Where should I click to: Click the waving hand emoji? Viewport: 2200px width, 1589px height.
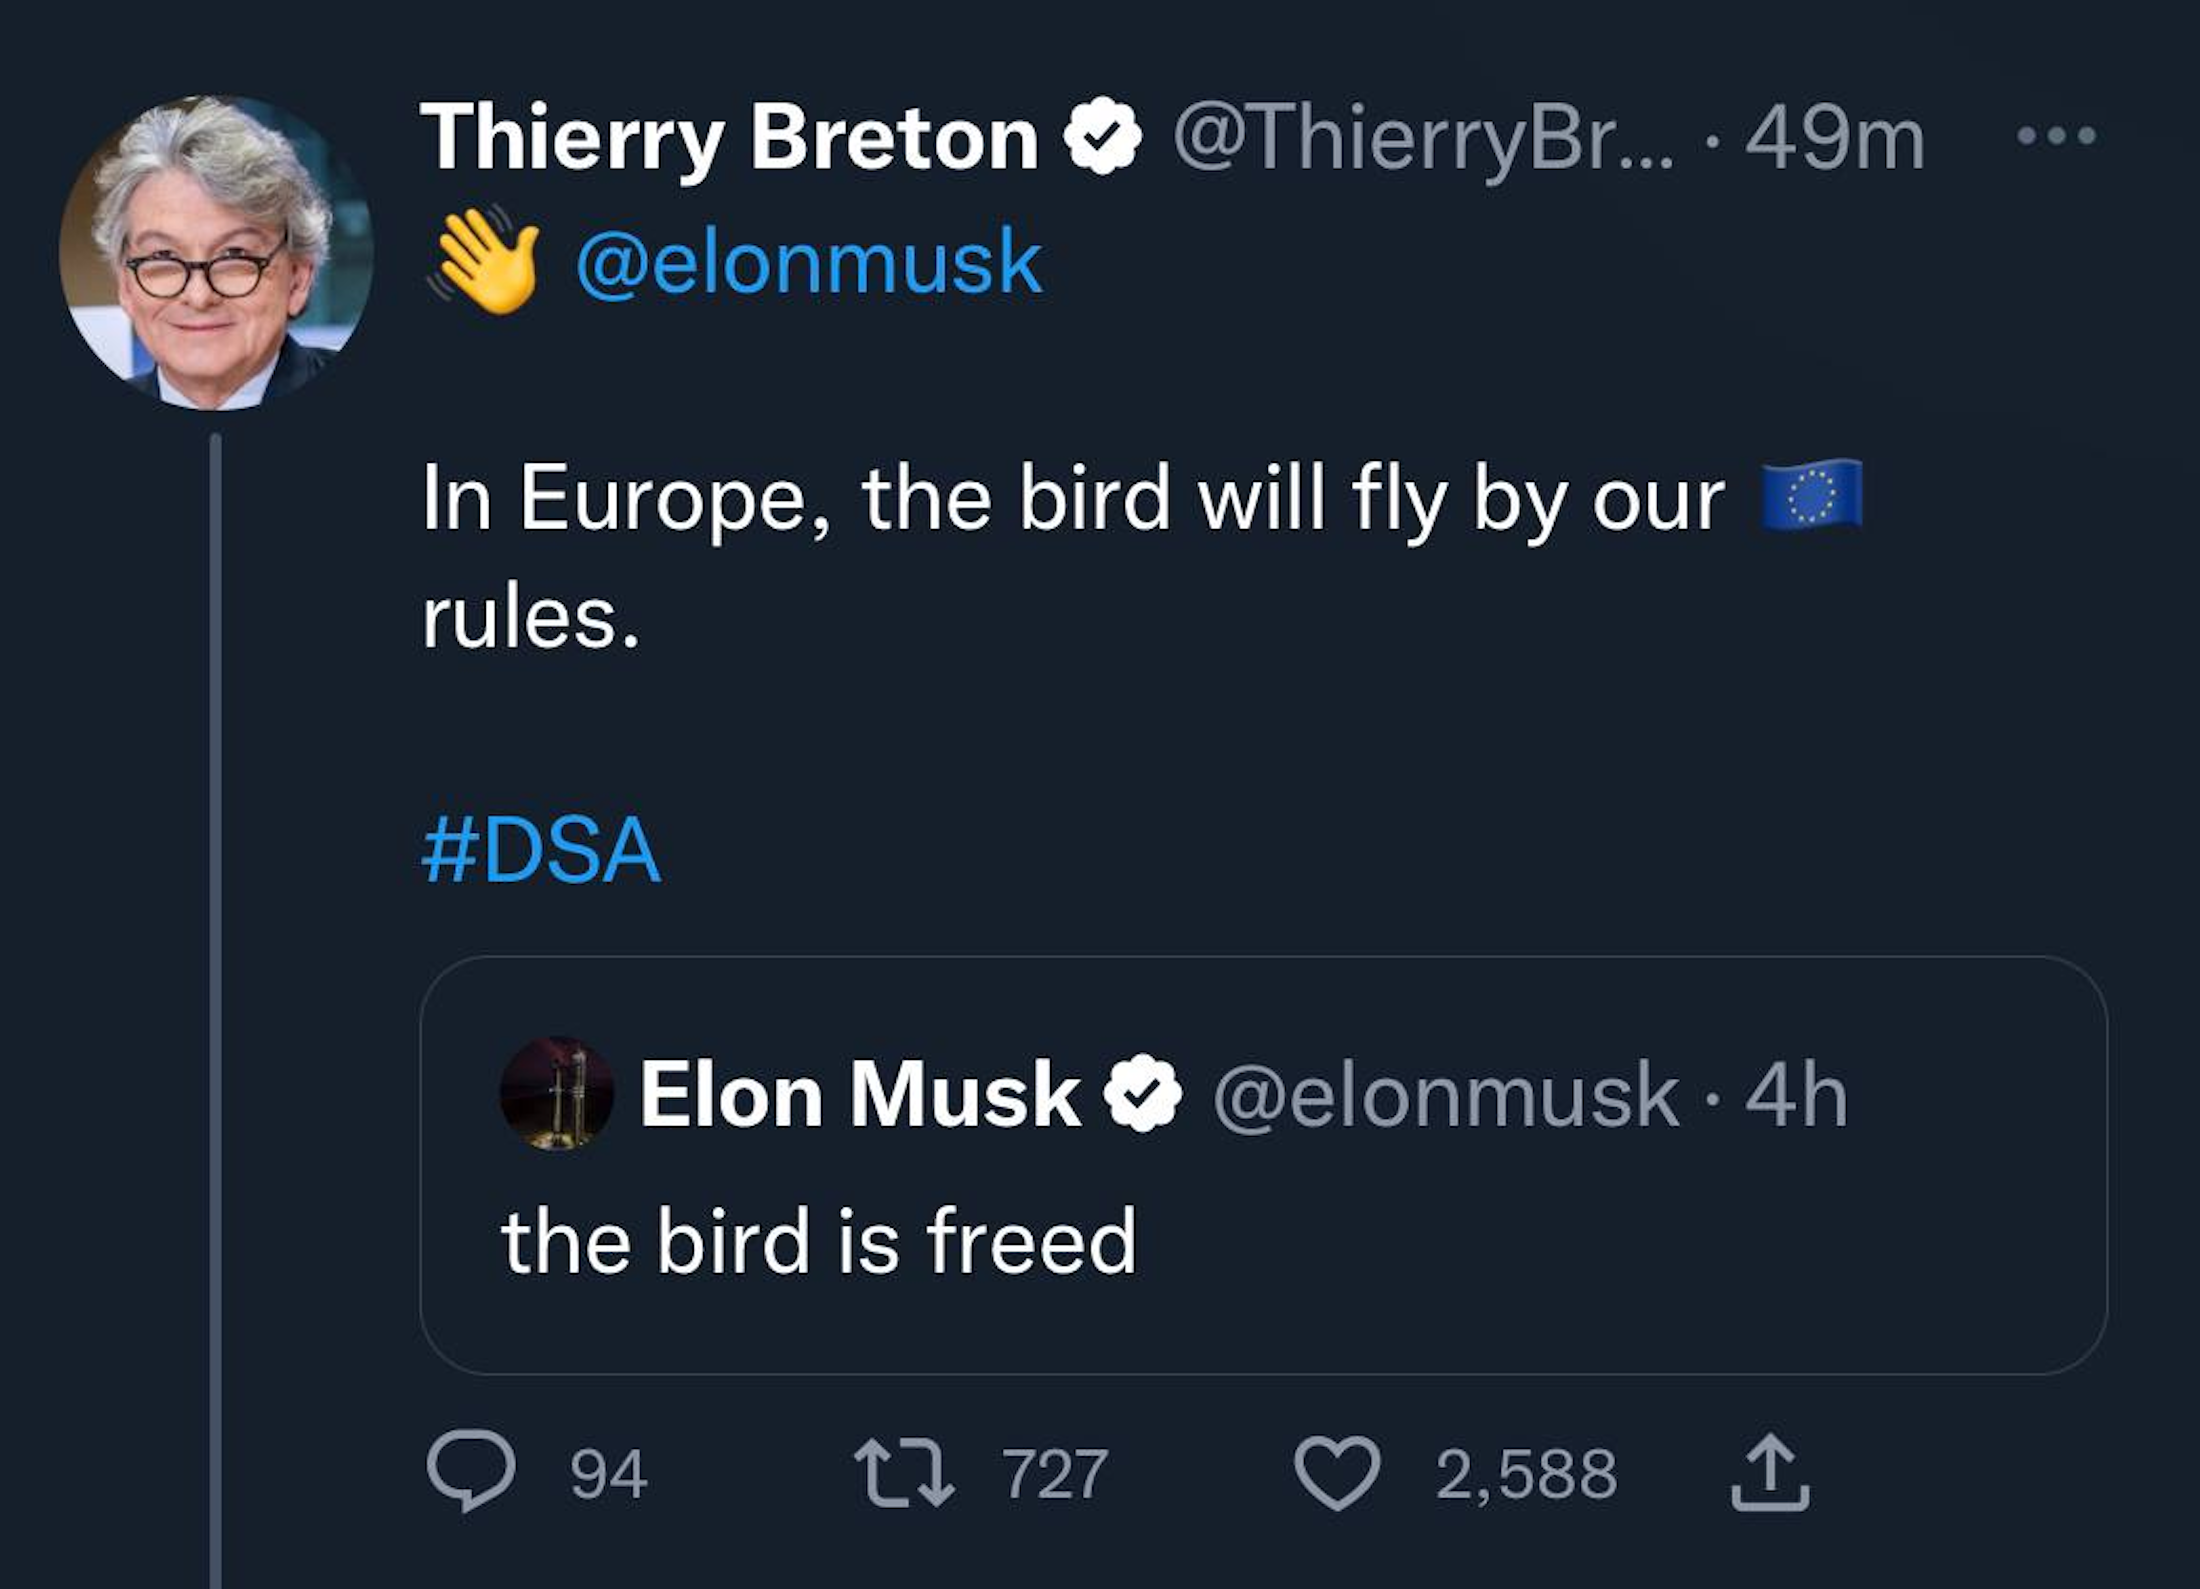click(x=486, y=262)
